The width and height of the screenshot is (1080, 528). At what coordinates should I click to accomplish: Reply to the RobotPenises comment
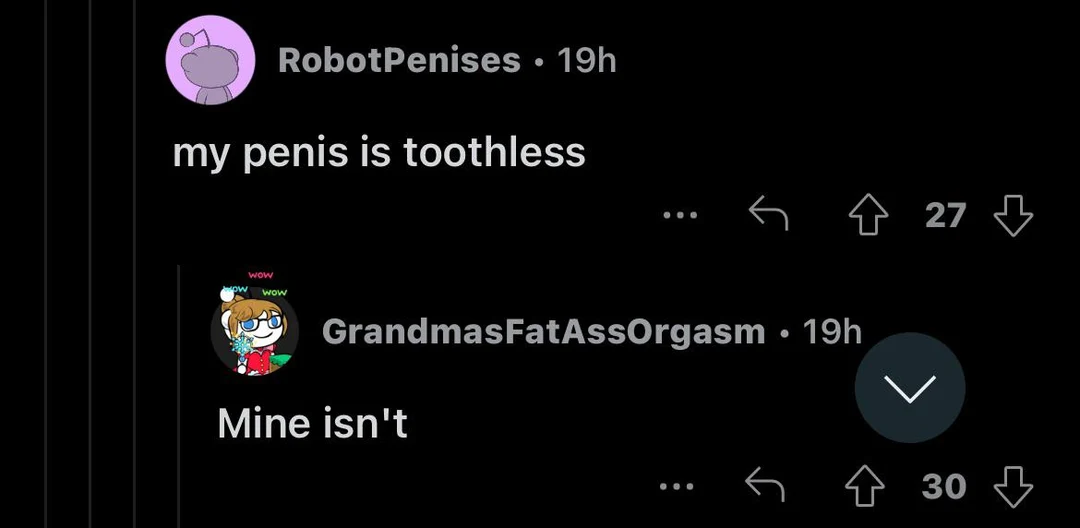coord(769,214)
